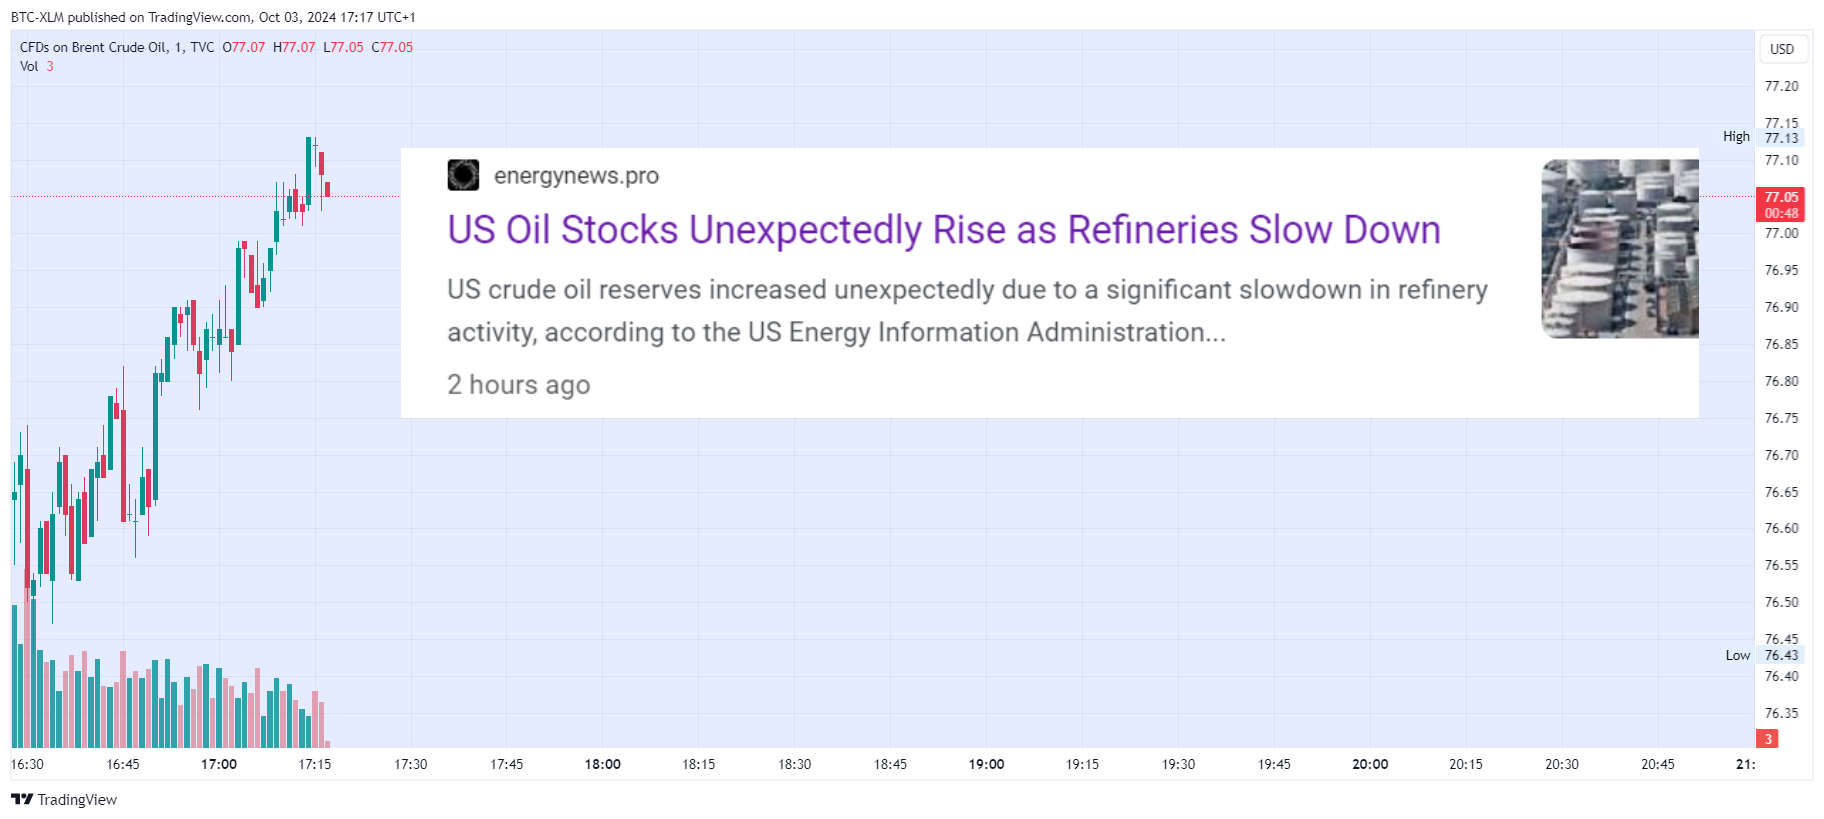Screen dimensions: 1824x819
Task: Click the news article summary text
Action: click(967, 310)
